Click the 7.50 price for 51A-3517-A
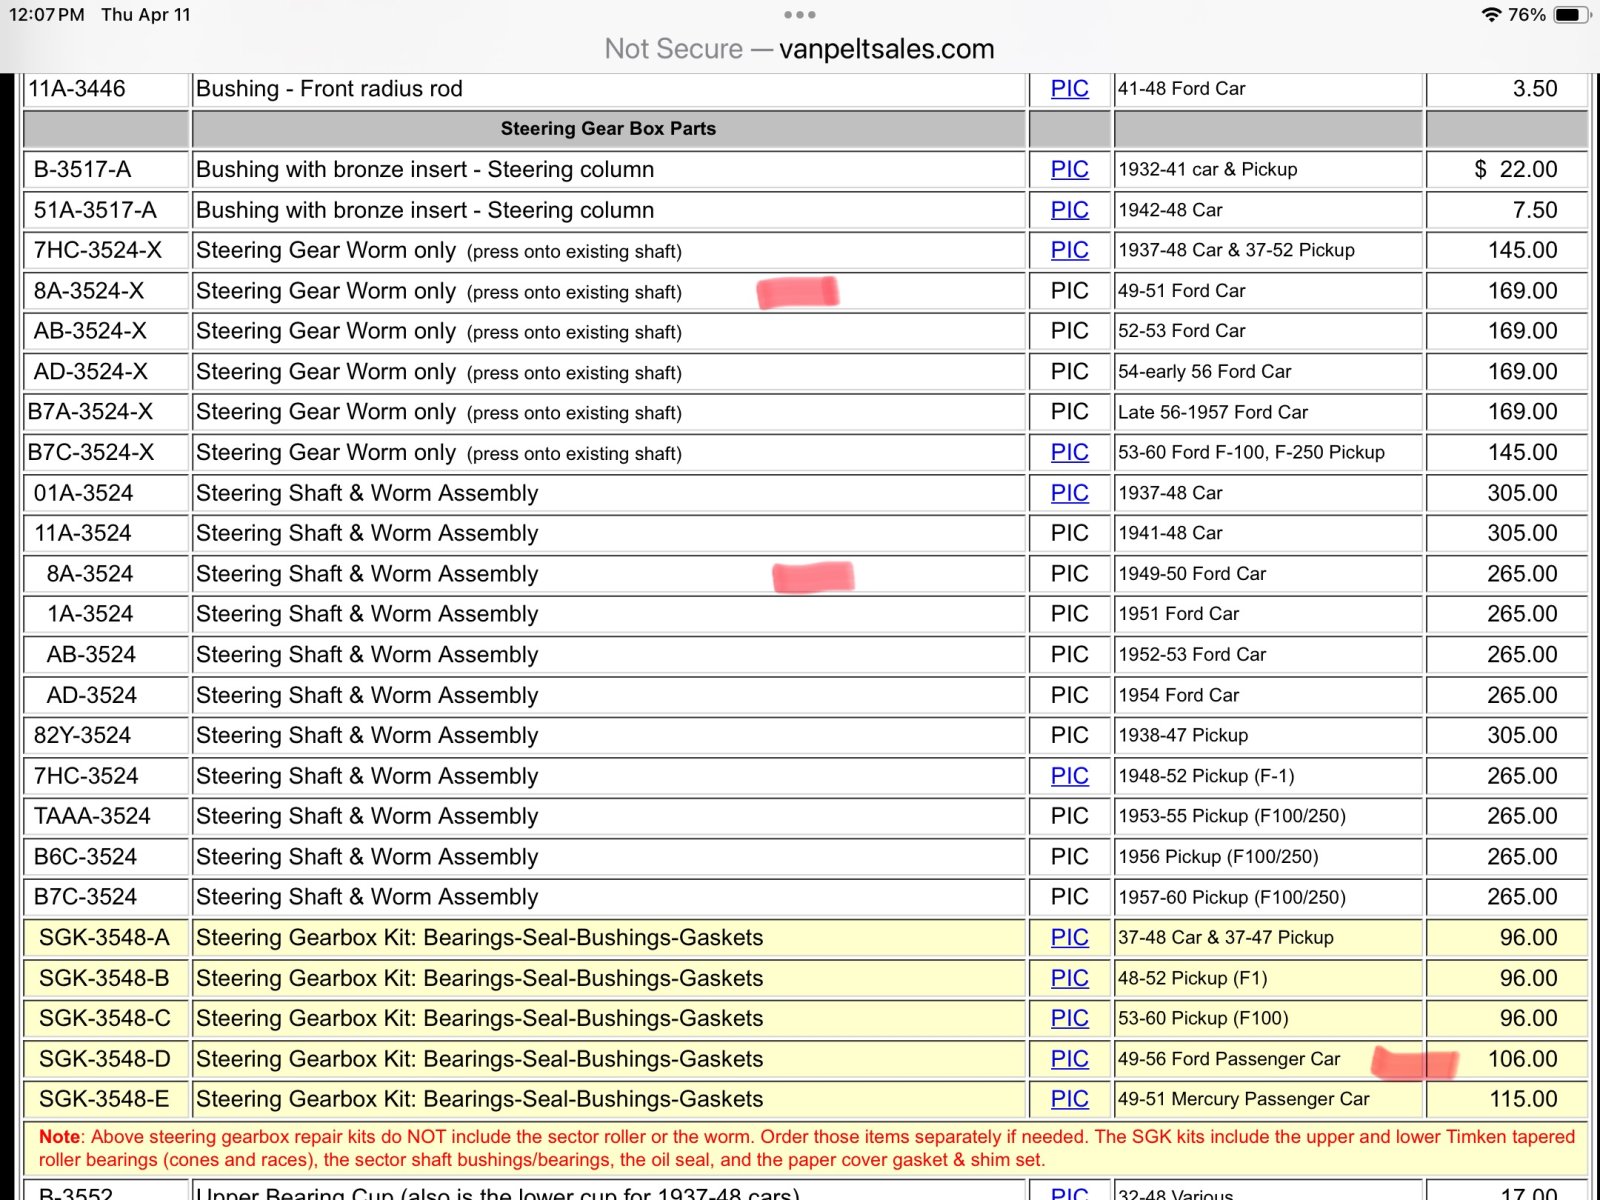 point(1535,210)
